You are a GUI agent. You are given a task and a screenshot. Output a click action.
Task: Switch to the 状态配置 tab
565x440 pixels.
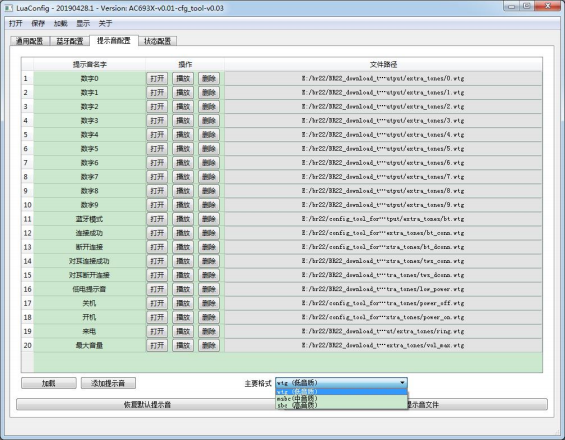point(157,41)
